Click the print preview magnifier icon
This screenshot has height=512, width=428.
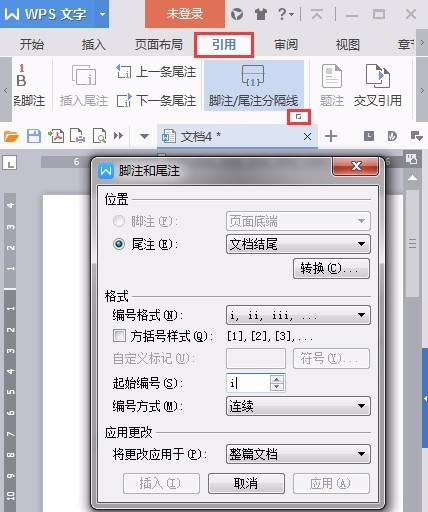coord(99,136)
